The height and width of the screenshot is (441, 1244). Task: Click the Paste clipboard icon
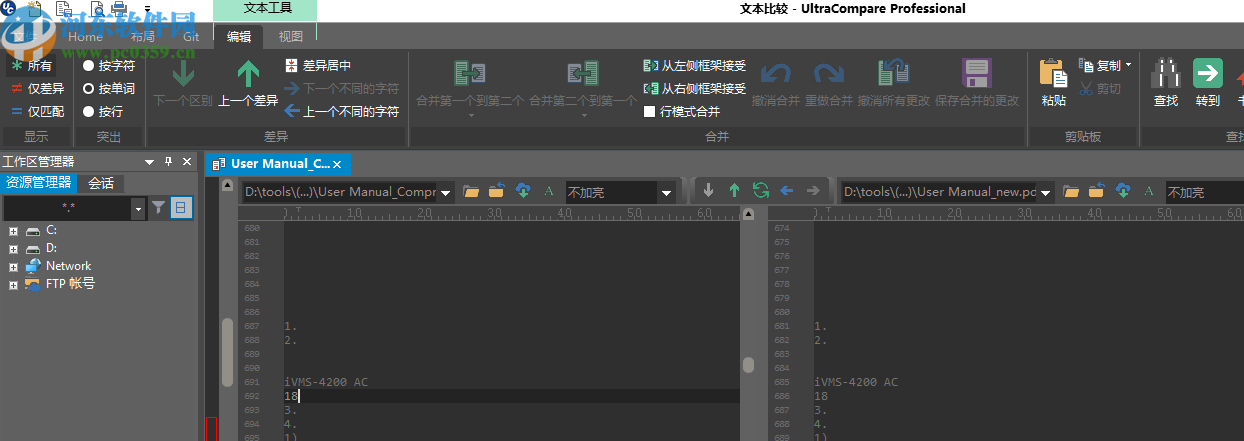[1054, 74]
